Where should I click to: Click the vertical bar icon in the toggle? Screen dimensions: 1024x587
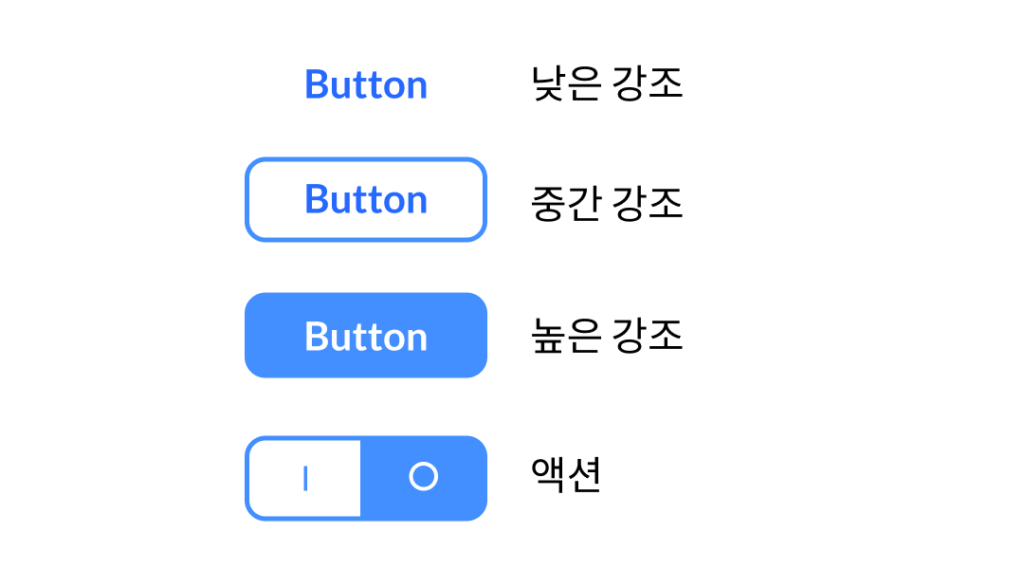click(x=305, y=479)
